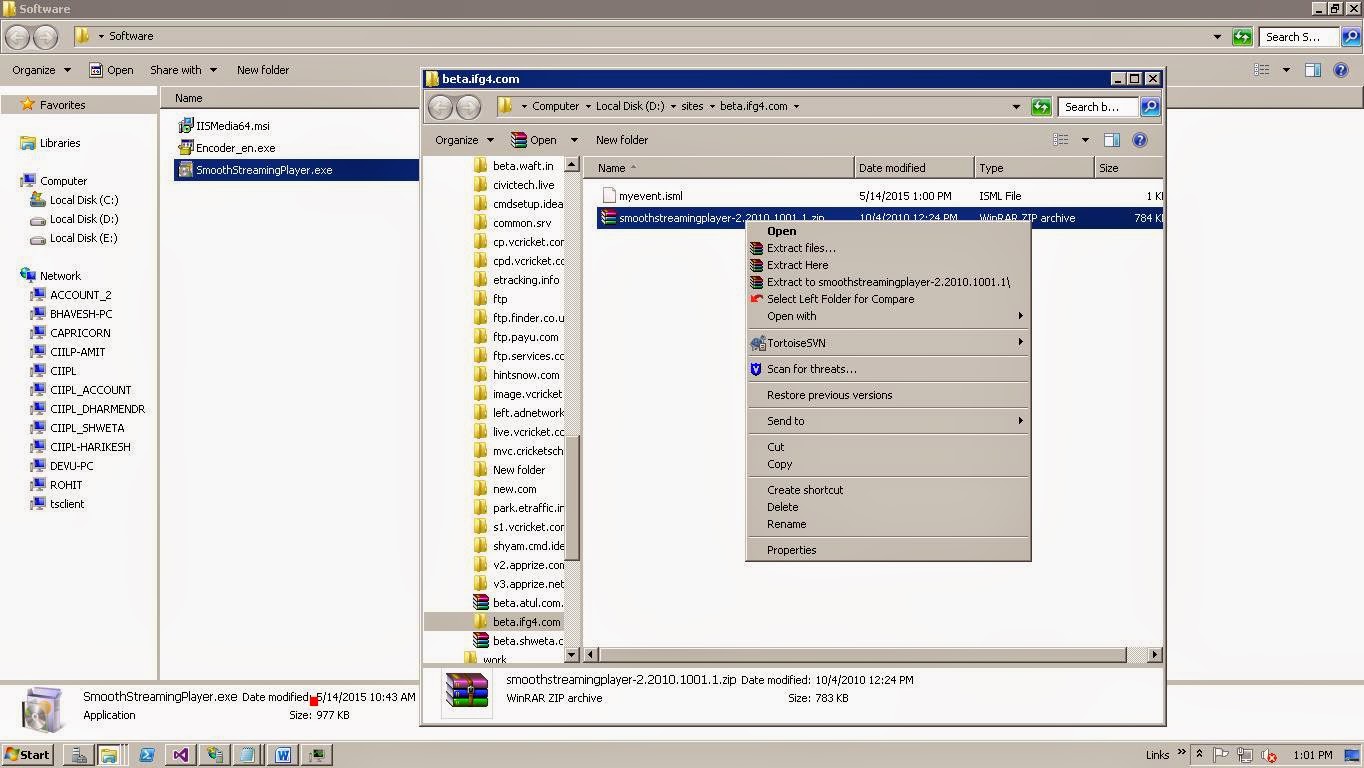Screen dimensions: 1364x768
Task: Click horizontal scrollbar right arrow in file list
Action: [1155, 655]
